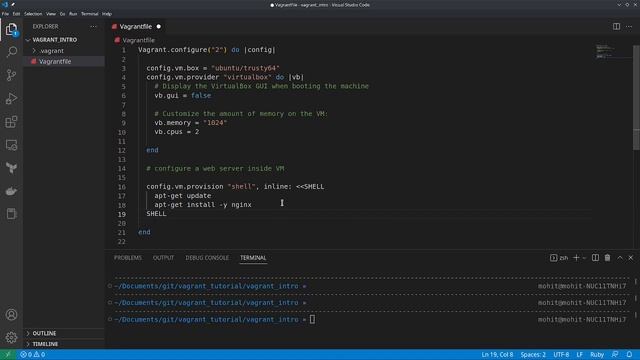Open the Source Control view icon
640x360 pixels.
coord(11,75)
